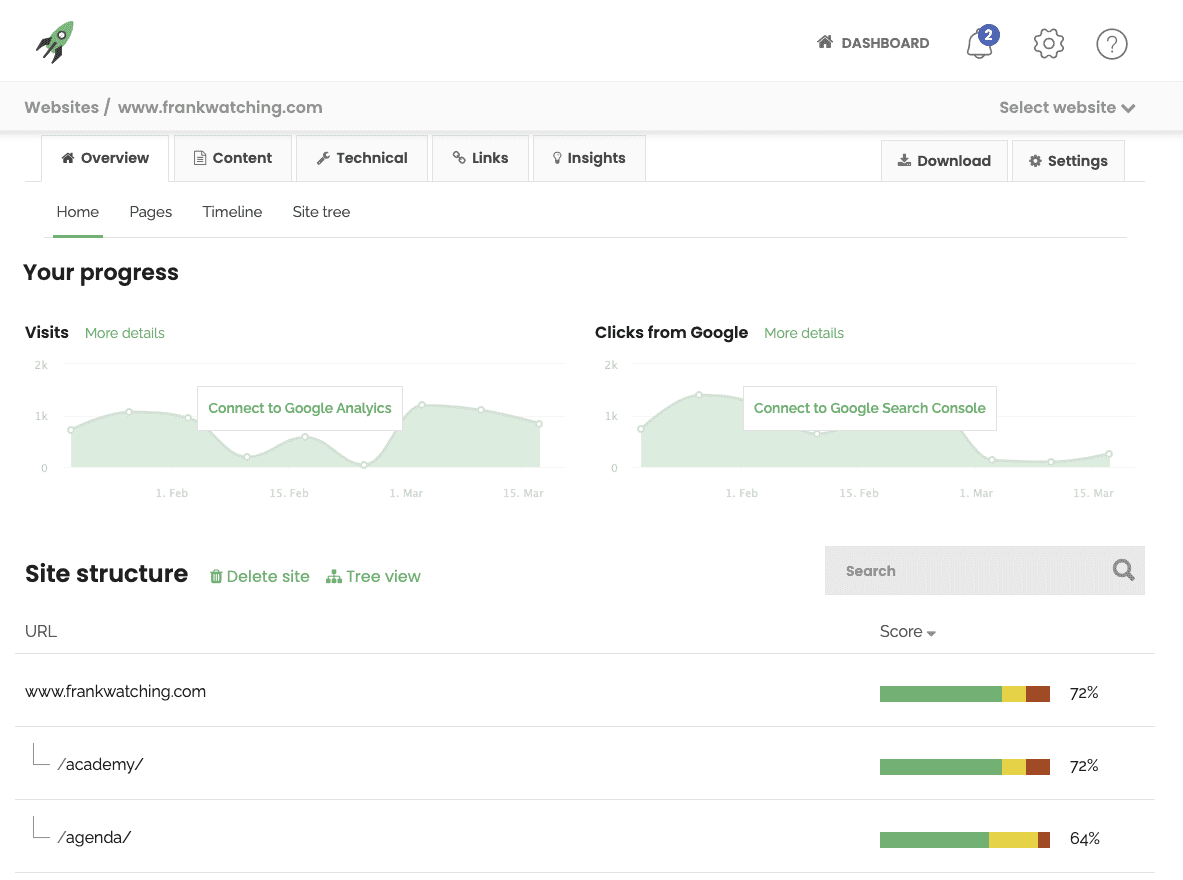Image resolution: width=1183 pixels, height=880 pixels.
Task: Open the Technical tab
Action: pyautogui.click(x=362, y=158)
